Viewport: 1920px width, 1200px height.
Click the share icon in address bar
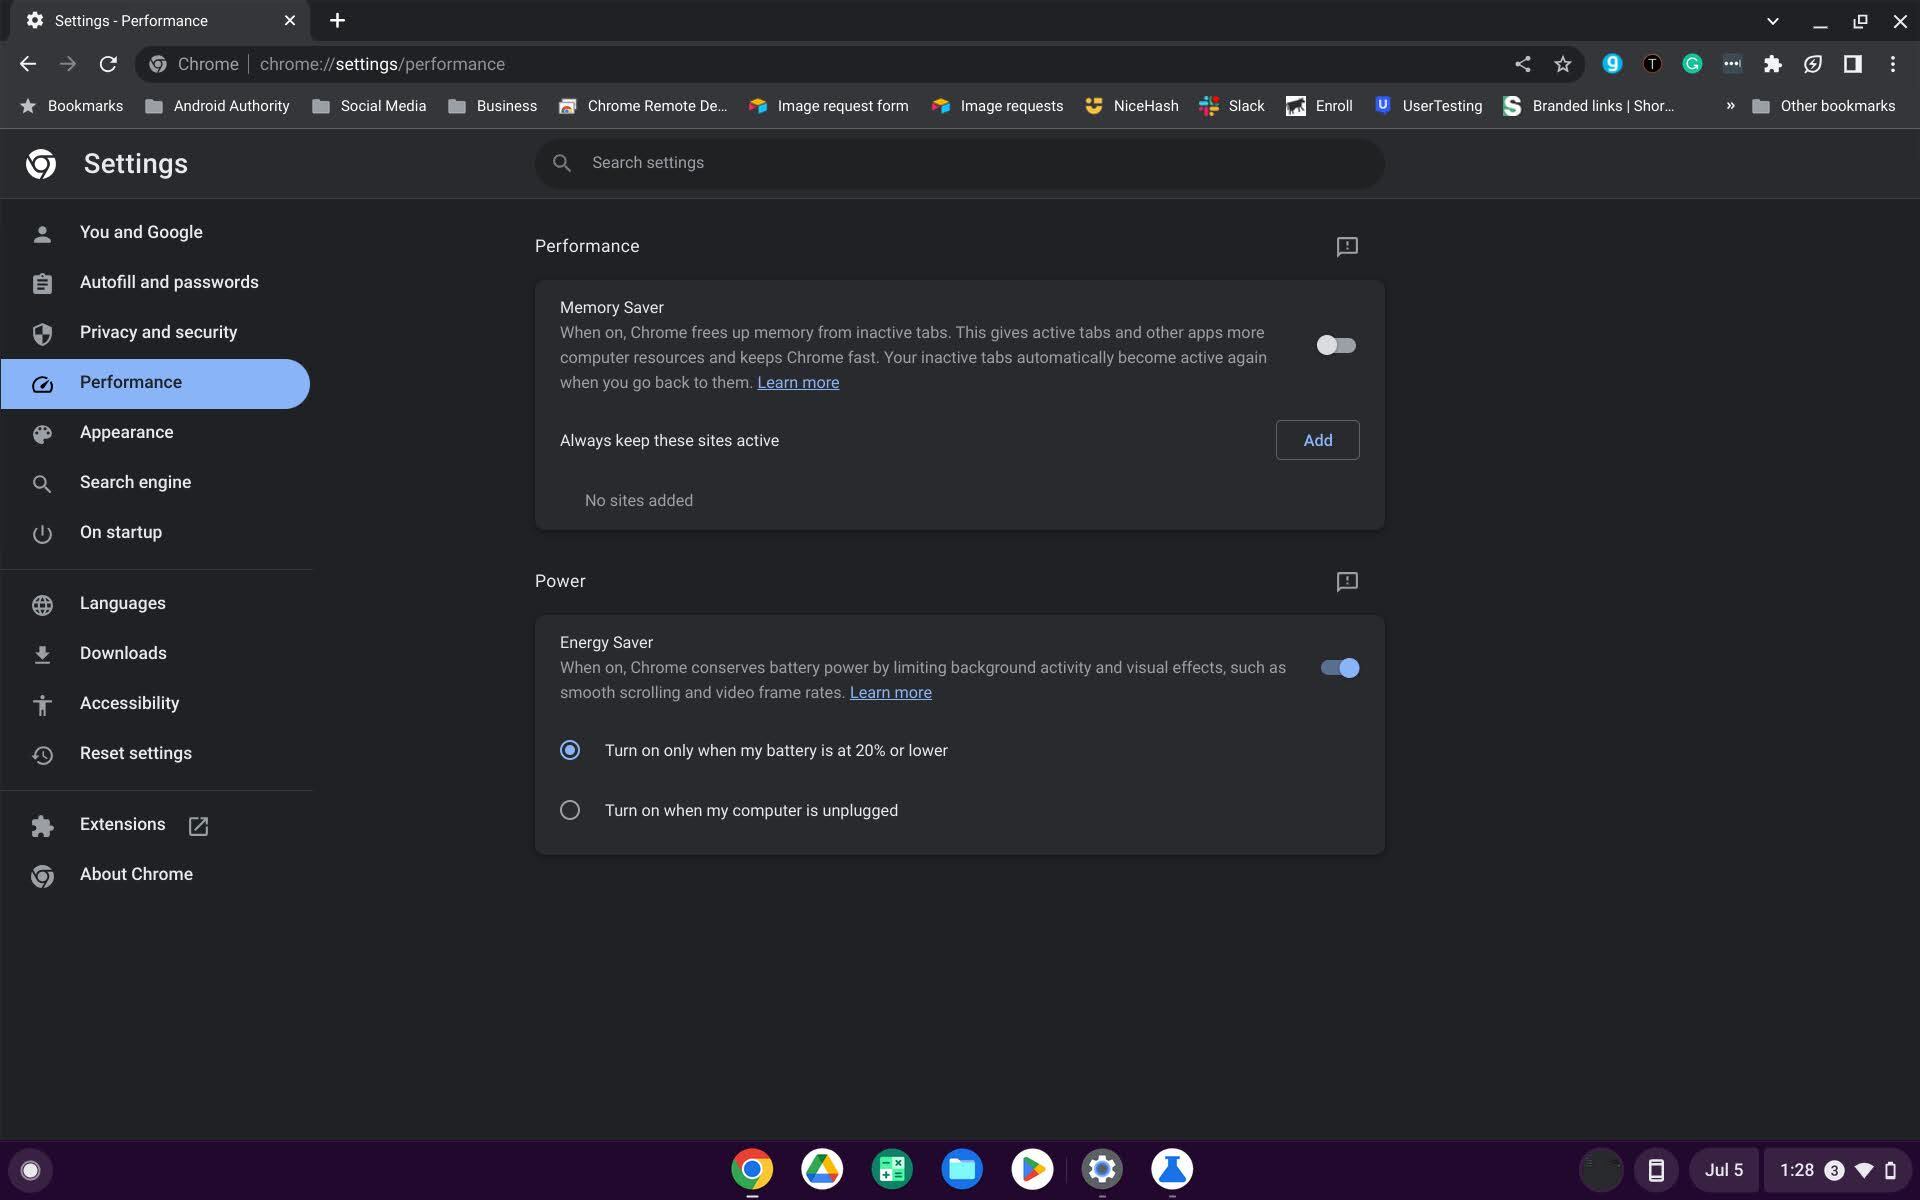tap(1522, 64)
